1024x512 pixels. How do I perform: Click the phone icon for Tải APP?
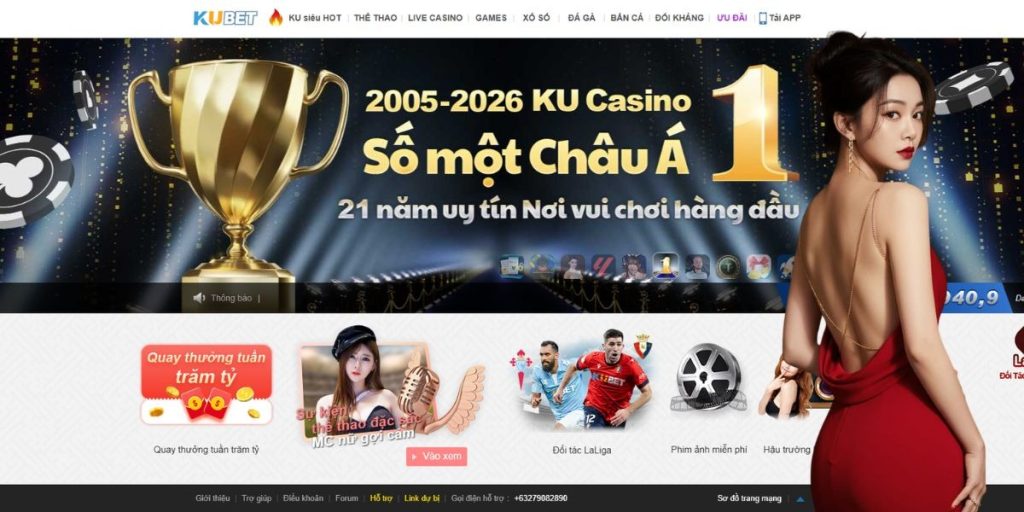click(762, 18)
